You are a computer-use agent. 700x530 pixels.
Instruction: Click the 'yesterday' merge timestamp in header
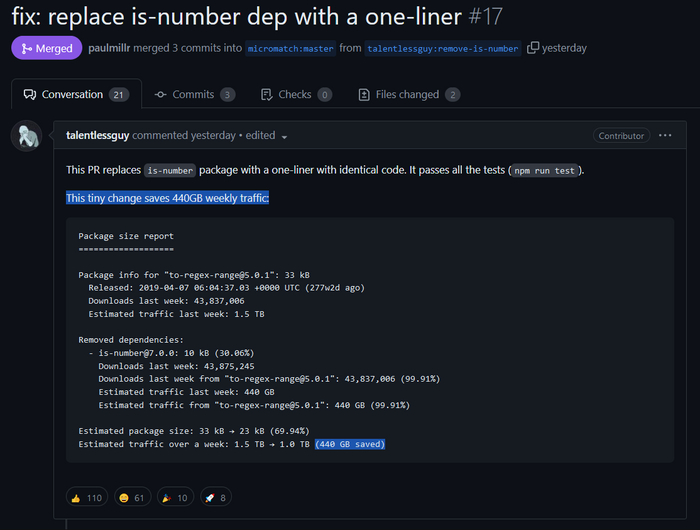(x=564, y=48)
